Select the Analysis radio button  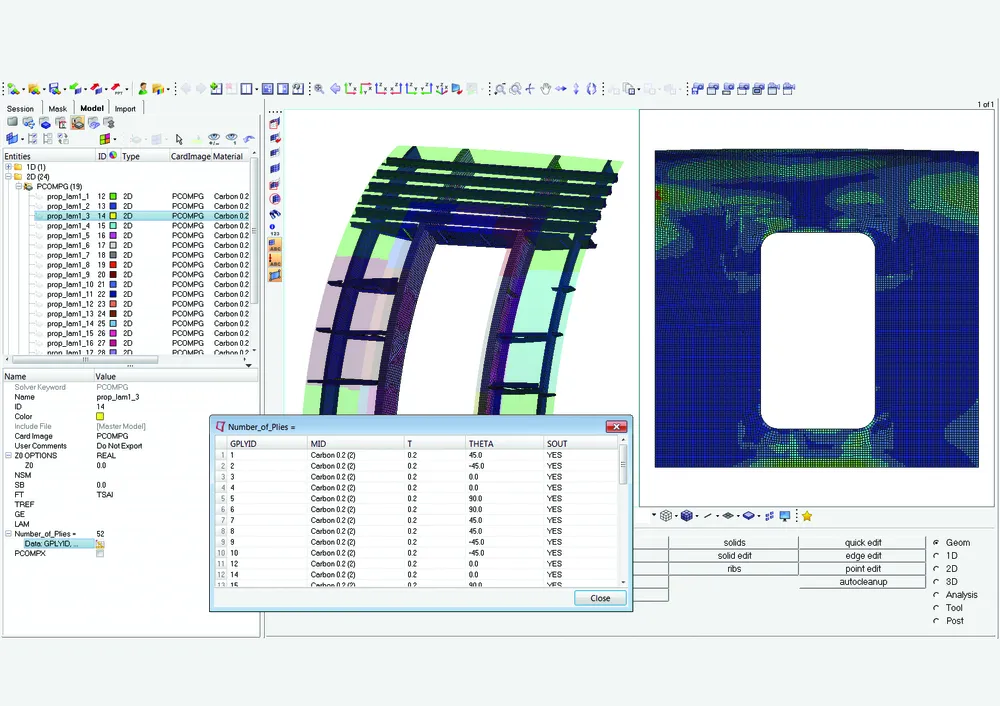[936, 595]
